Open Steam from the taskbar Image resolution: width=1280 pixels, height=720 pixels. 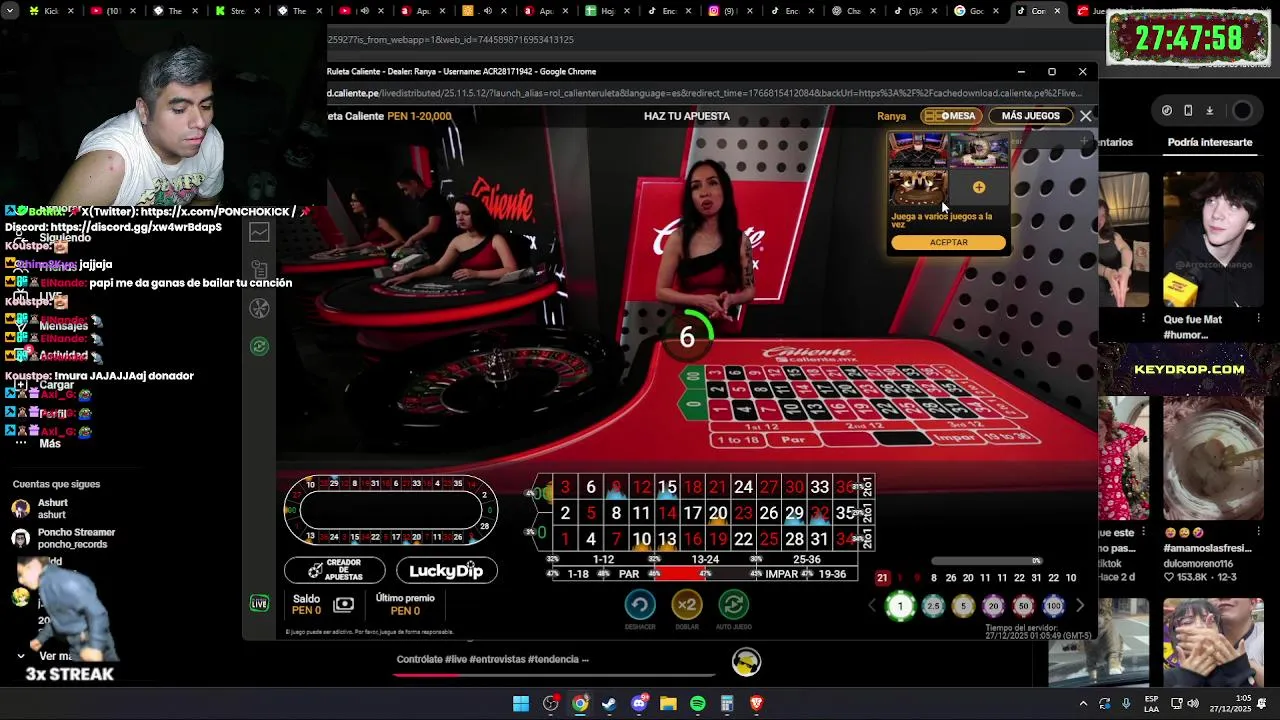click(609, 704)
